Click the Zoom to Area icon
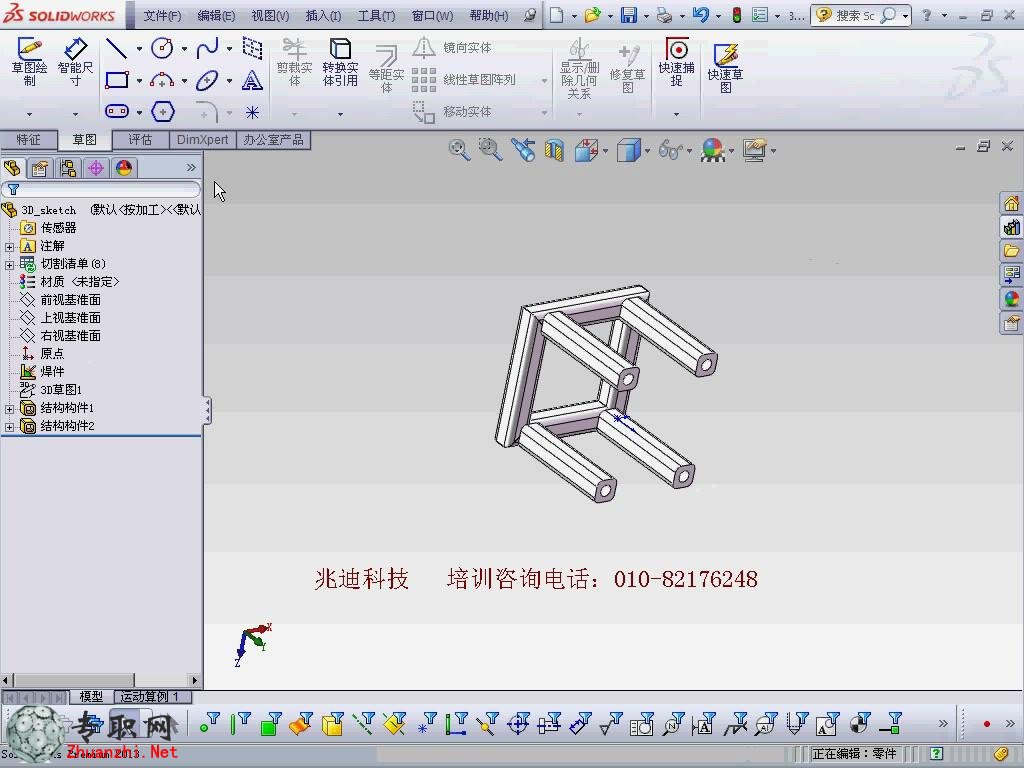This screenshot has width=1024, height=768. (x=490, y=150)
